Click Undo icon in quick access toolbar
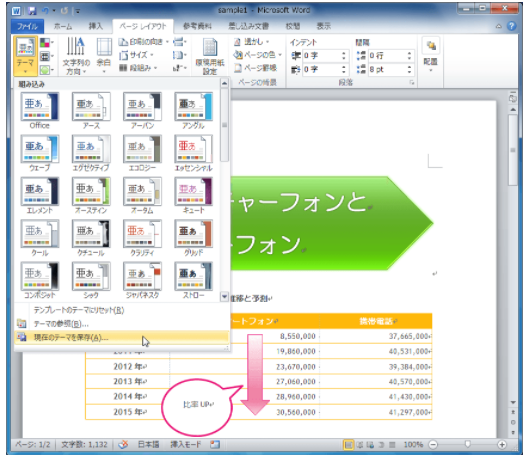This screenshot has height=455, width=524. [x=45, y=11]
